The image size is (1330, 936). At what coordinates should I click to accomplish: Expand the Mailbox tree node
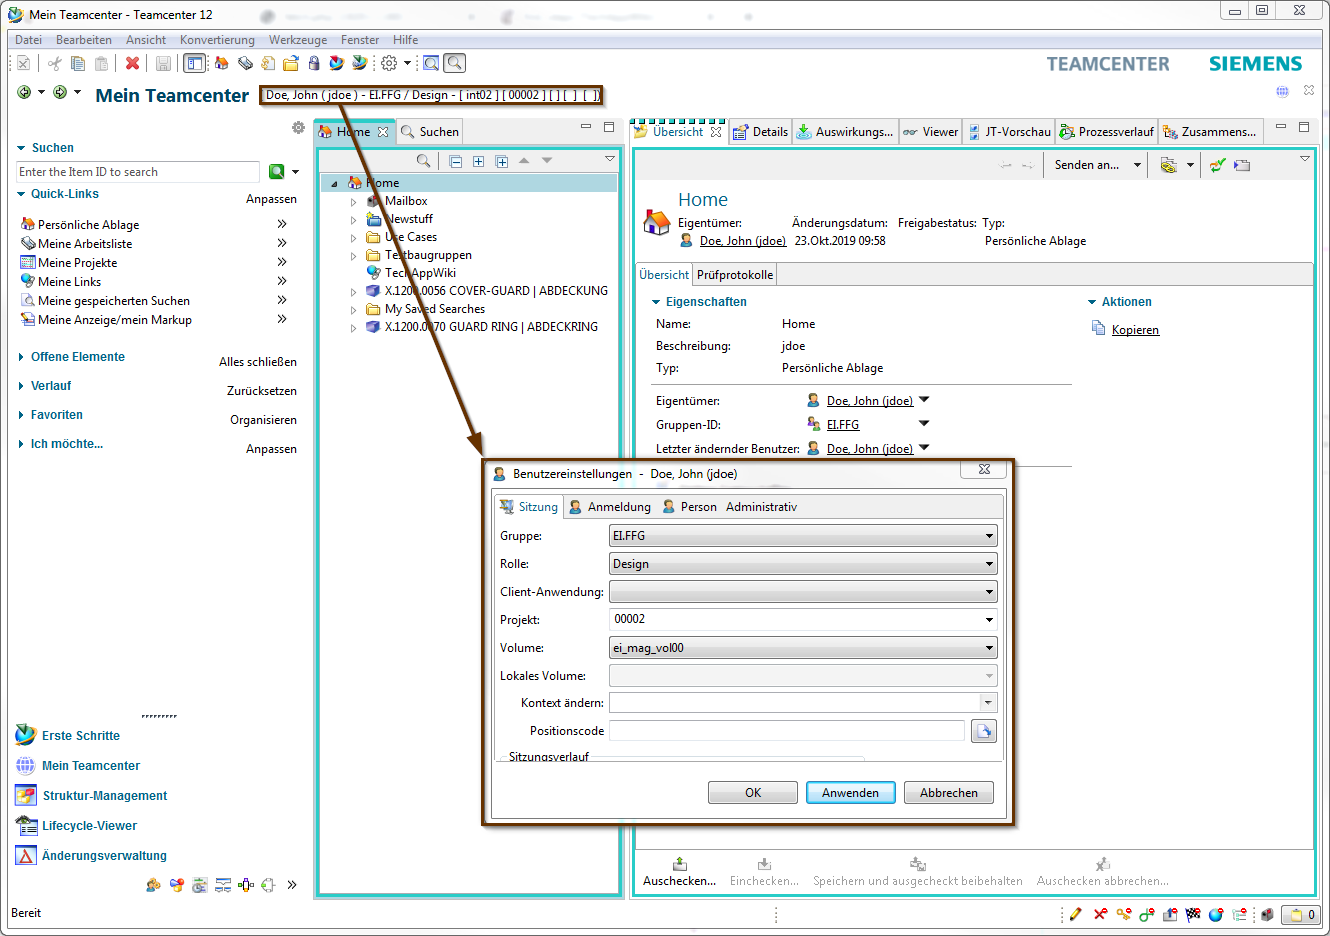pos(354,202)
